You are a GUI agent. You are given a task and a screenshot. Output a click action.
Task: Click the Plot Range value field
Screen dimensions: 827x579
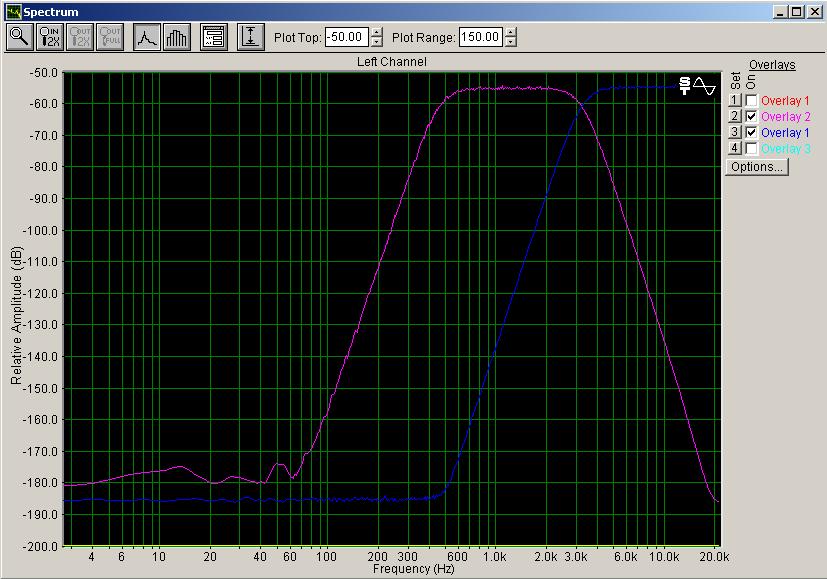tap(480, 37)
